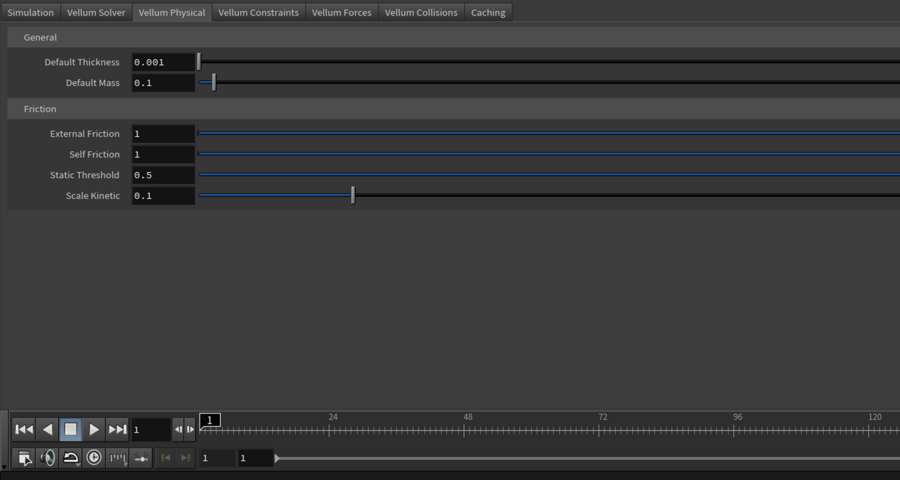
Task: Click the Scale Kinetic slider handle
Action: (x=353, y=196)
